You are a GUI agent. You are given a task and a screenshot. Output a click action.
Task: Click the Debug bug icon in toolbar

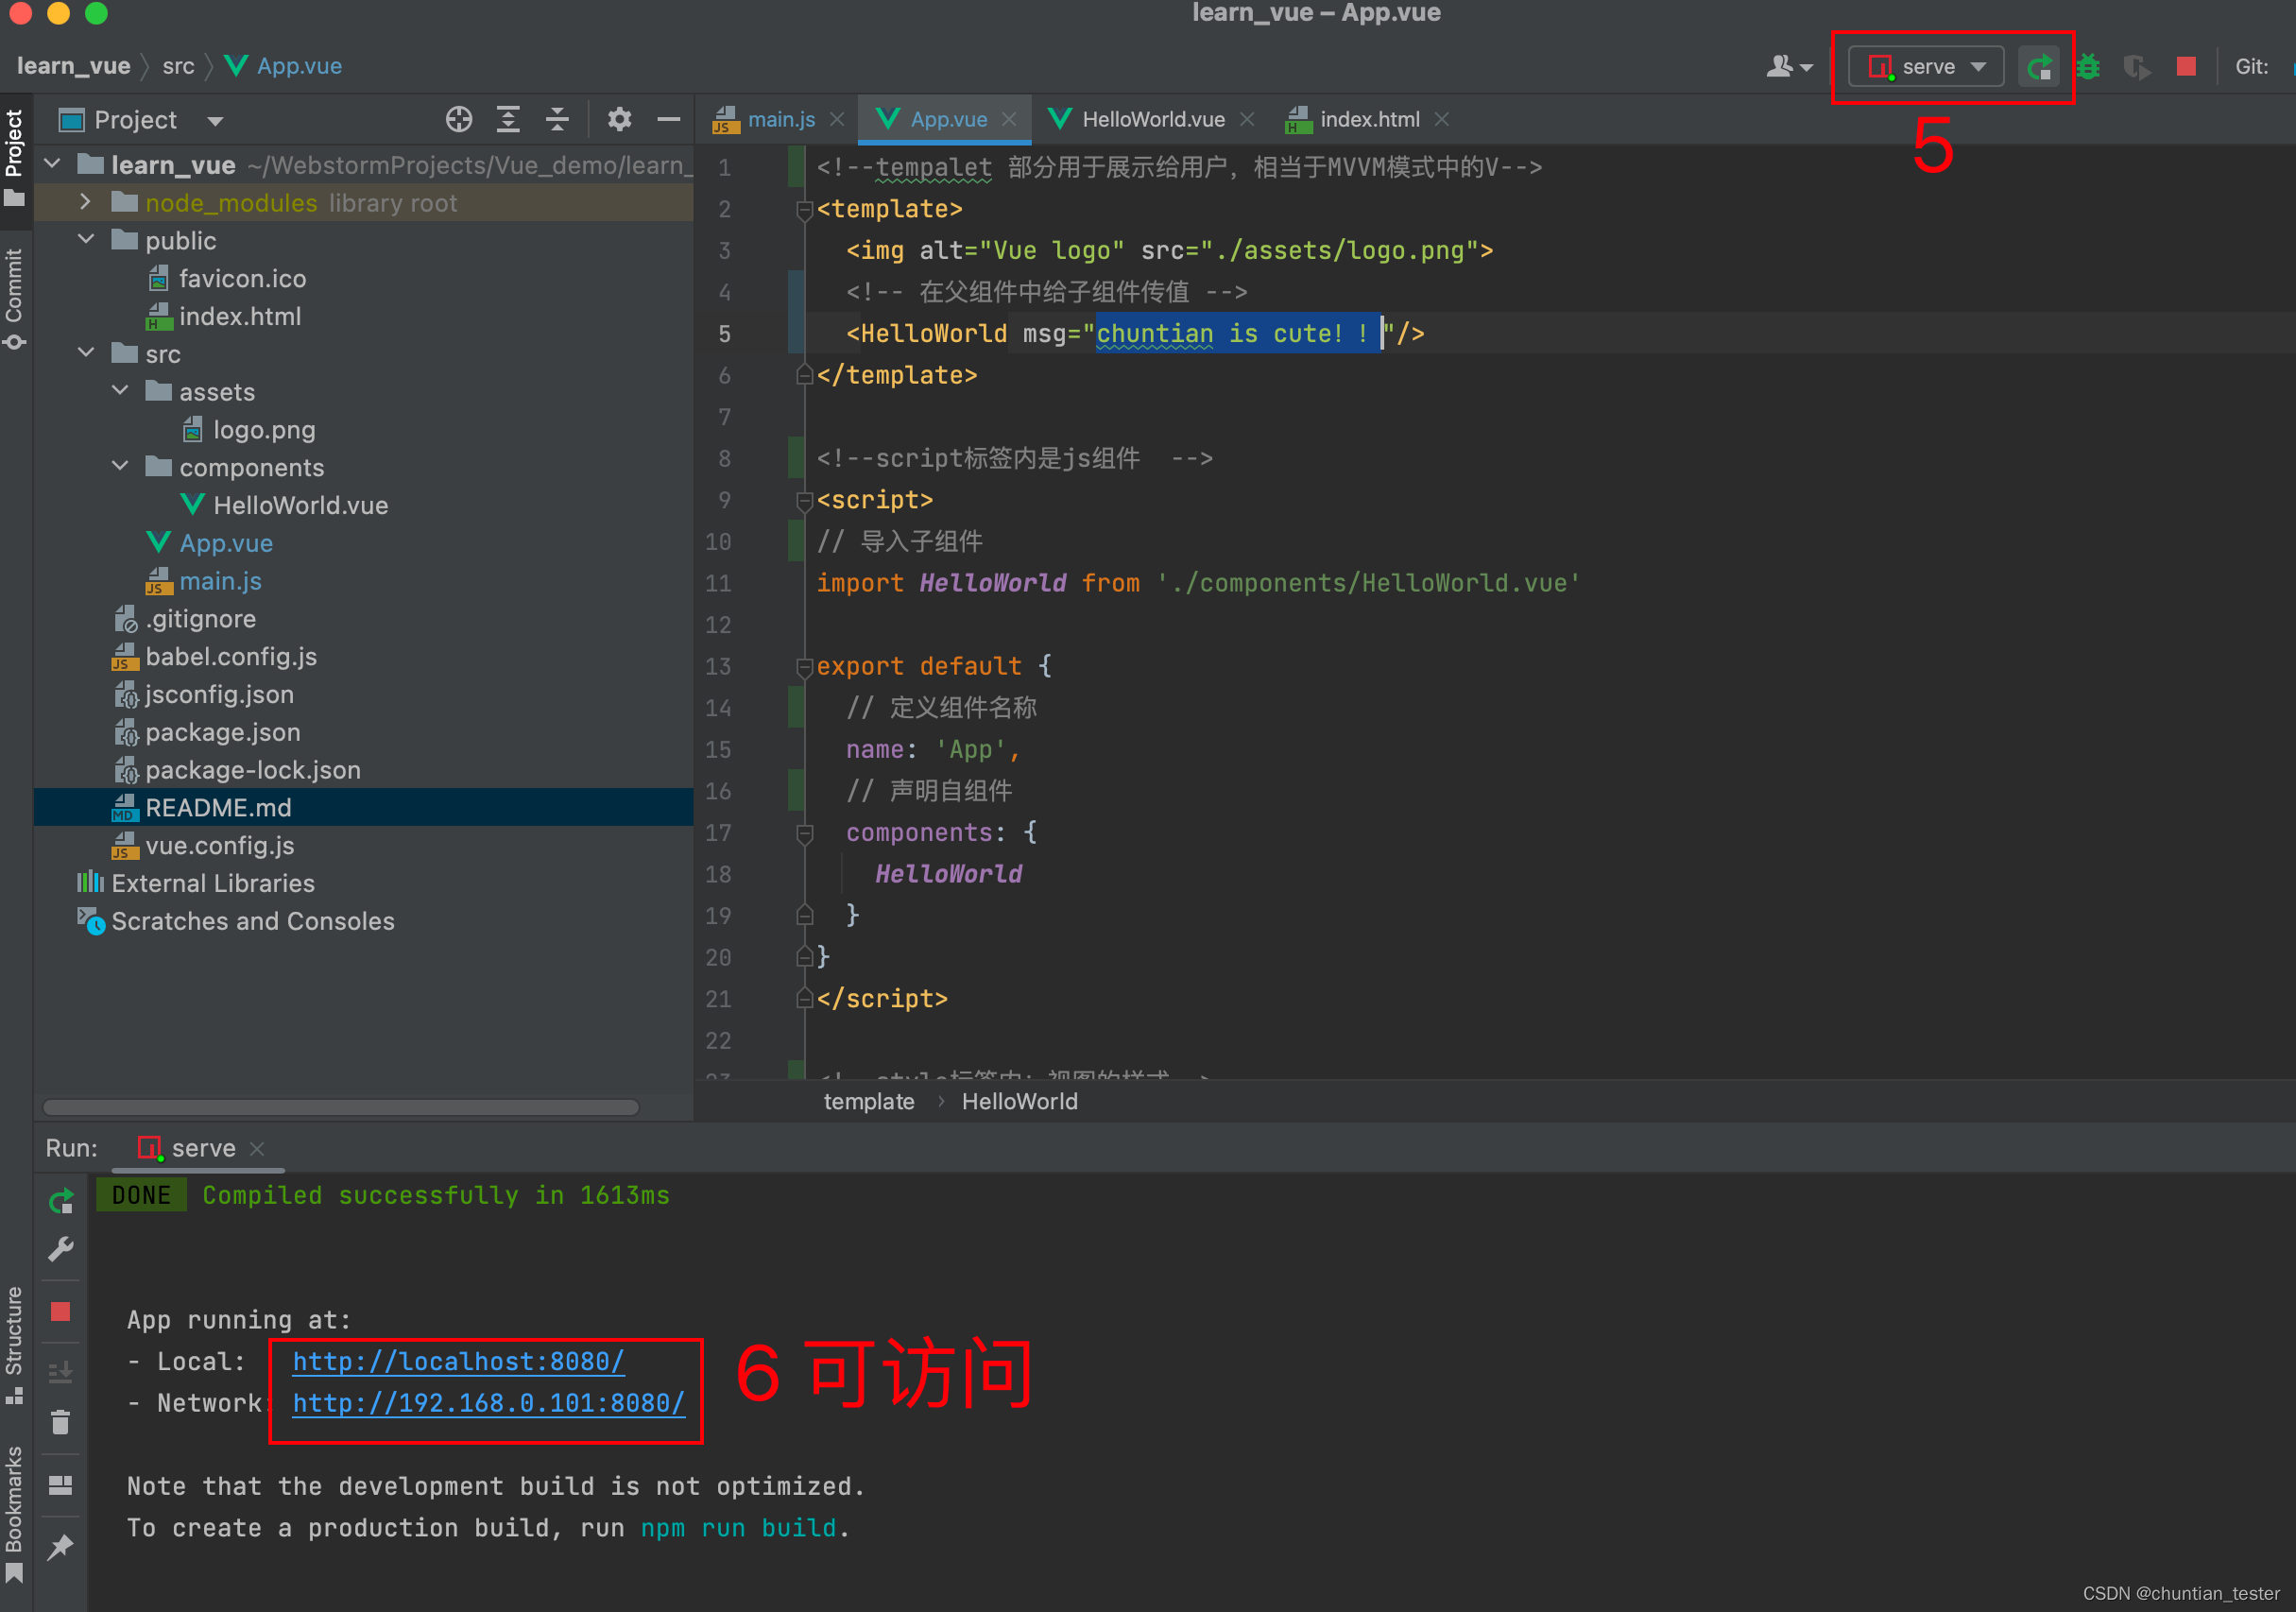pos(2088,67)
